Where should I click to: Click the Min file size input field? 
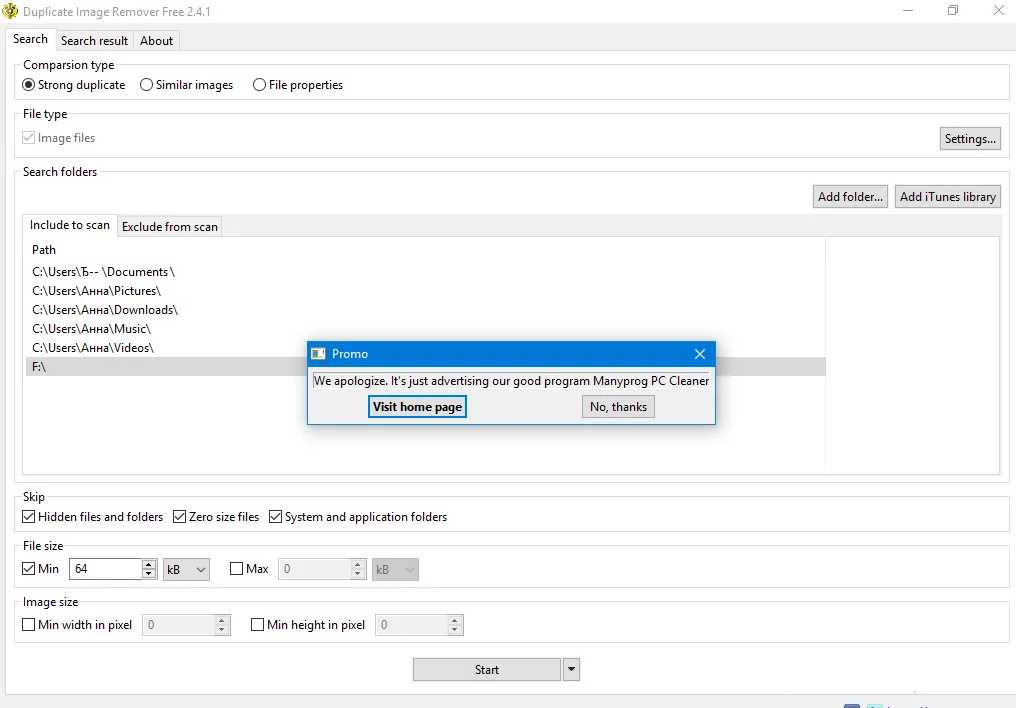(105, 569)
